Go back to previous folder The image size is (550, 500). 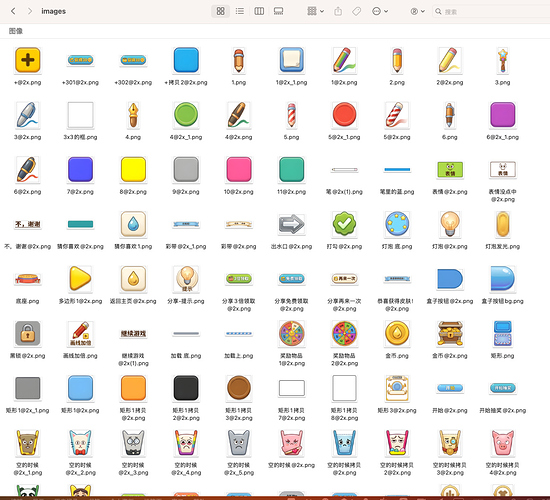point(13,11)
